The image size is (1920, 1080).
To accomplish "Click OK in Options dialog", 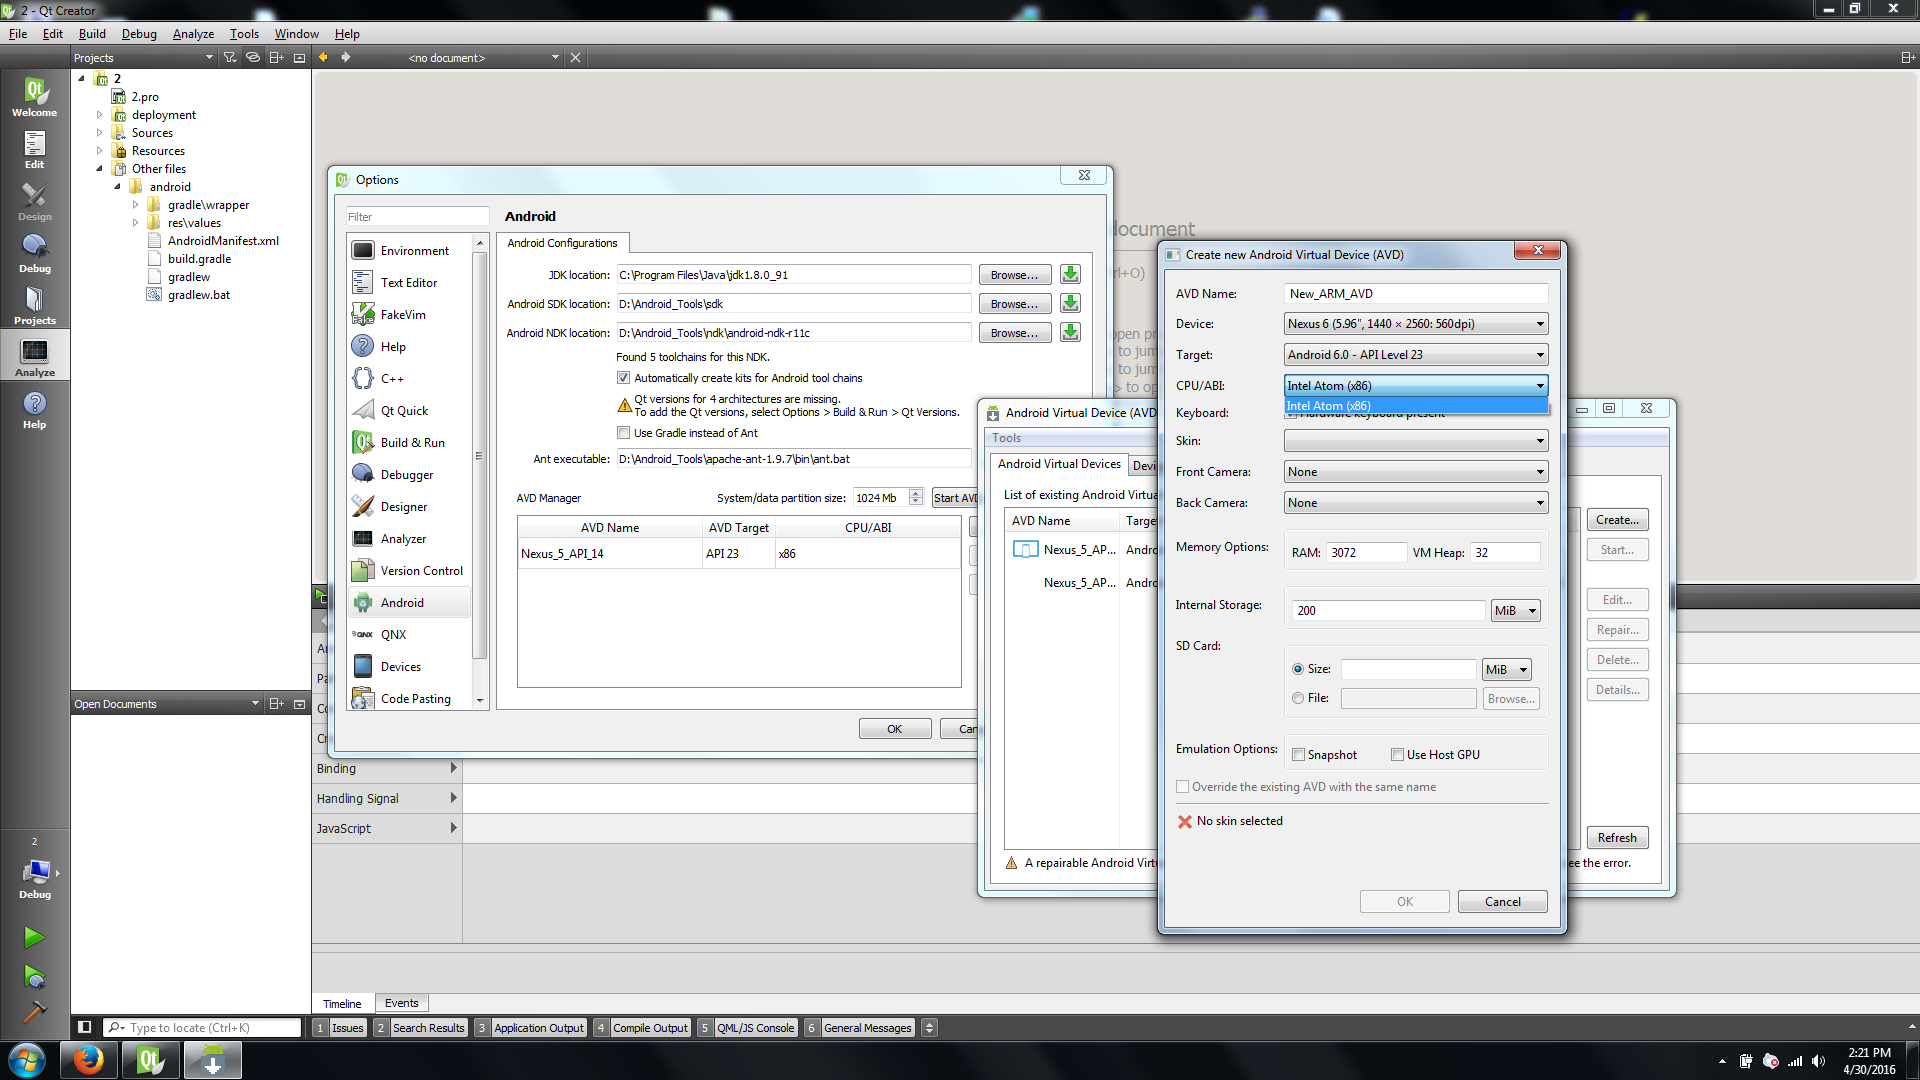I will tap(895, 729).
